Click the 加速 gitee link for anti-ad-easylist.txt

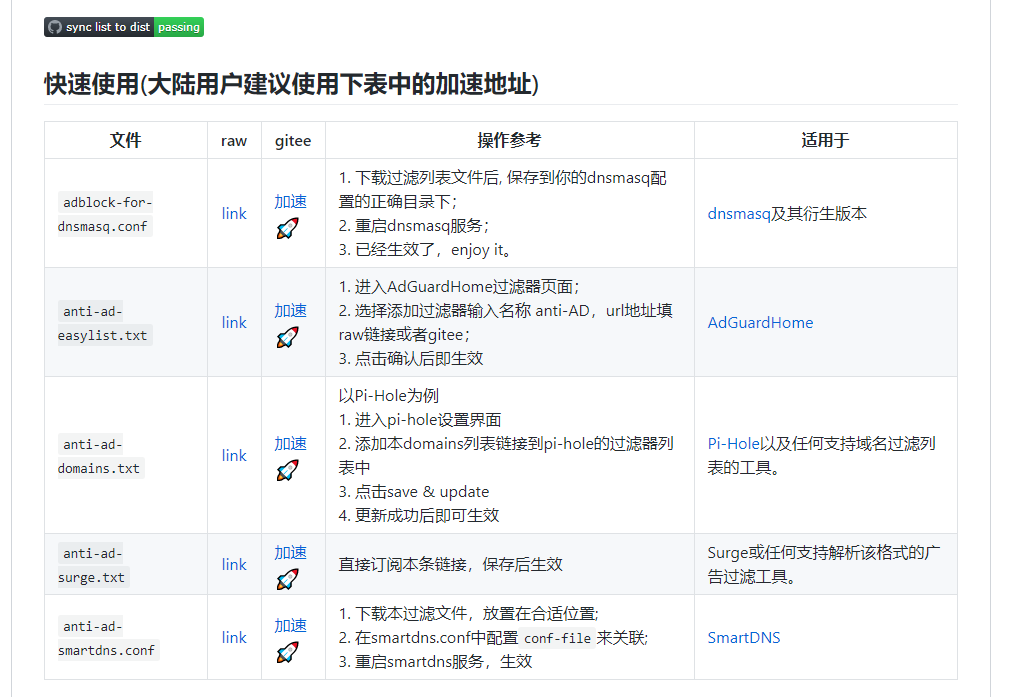[290, 310]
